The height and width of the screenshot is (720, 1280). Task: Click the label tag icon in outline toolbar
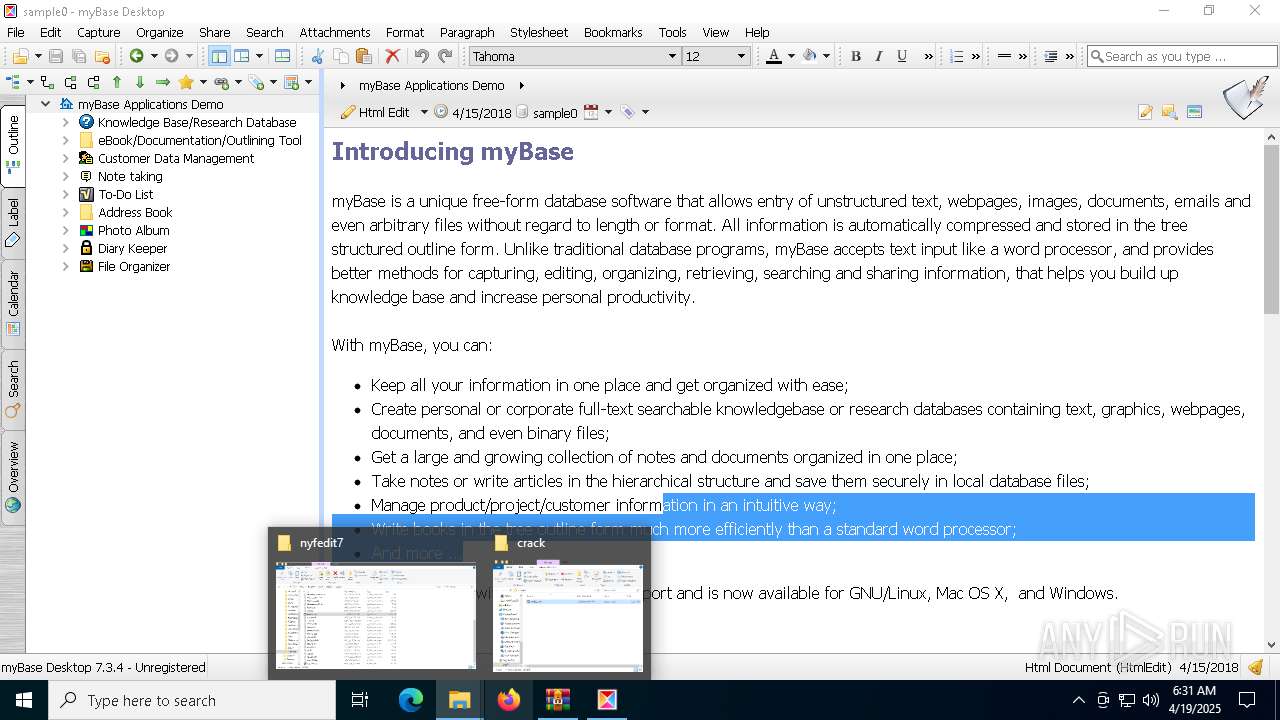pos(256,82)
